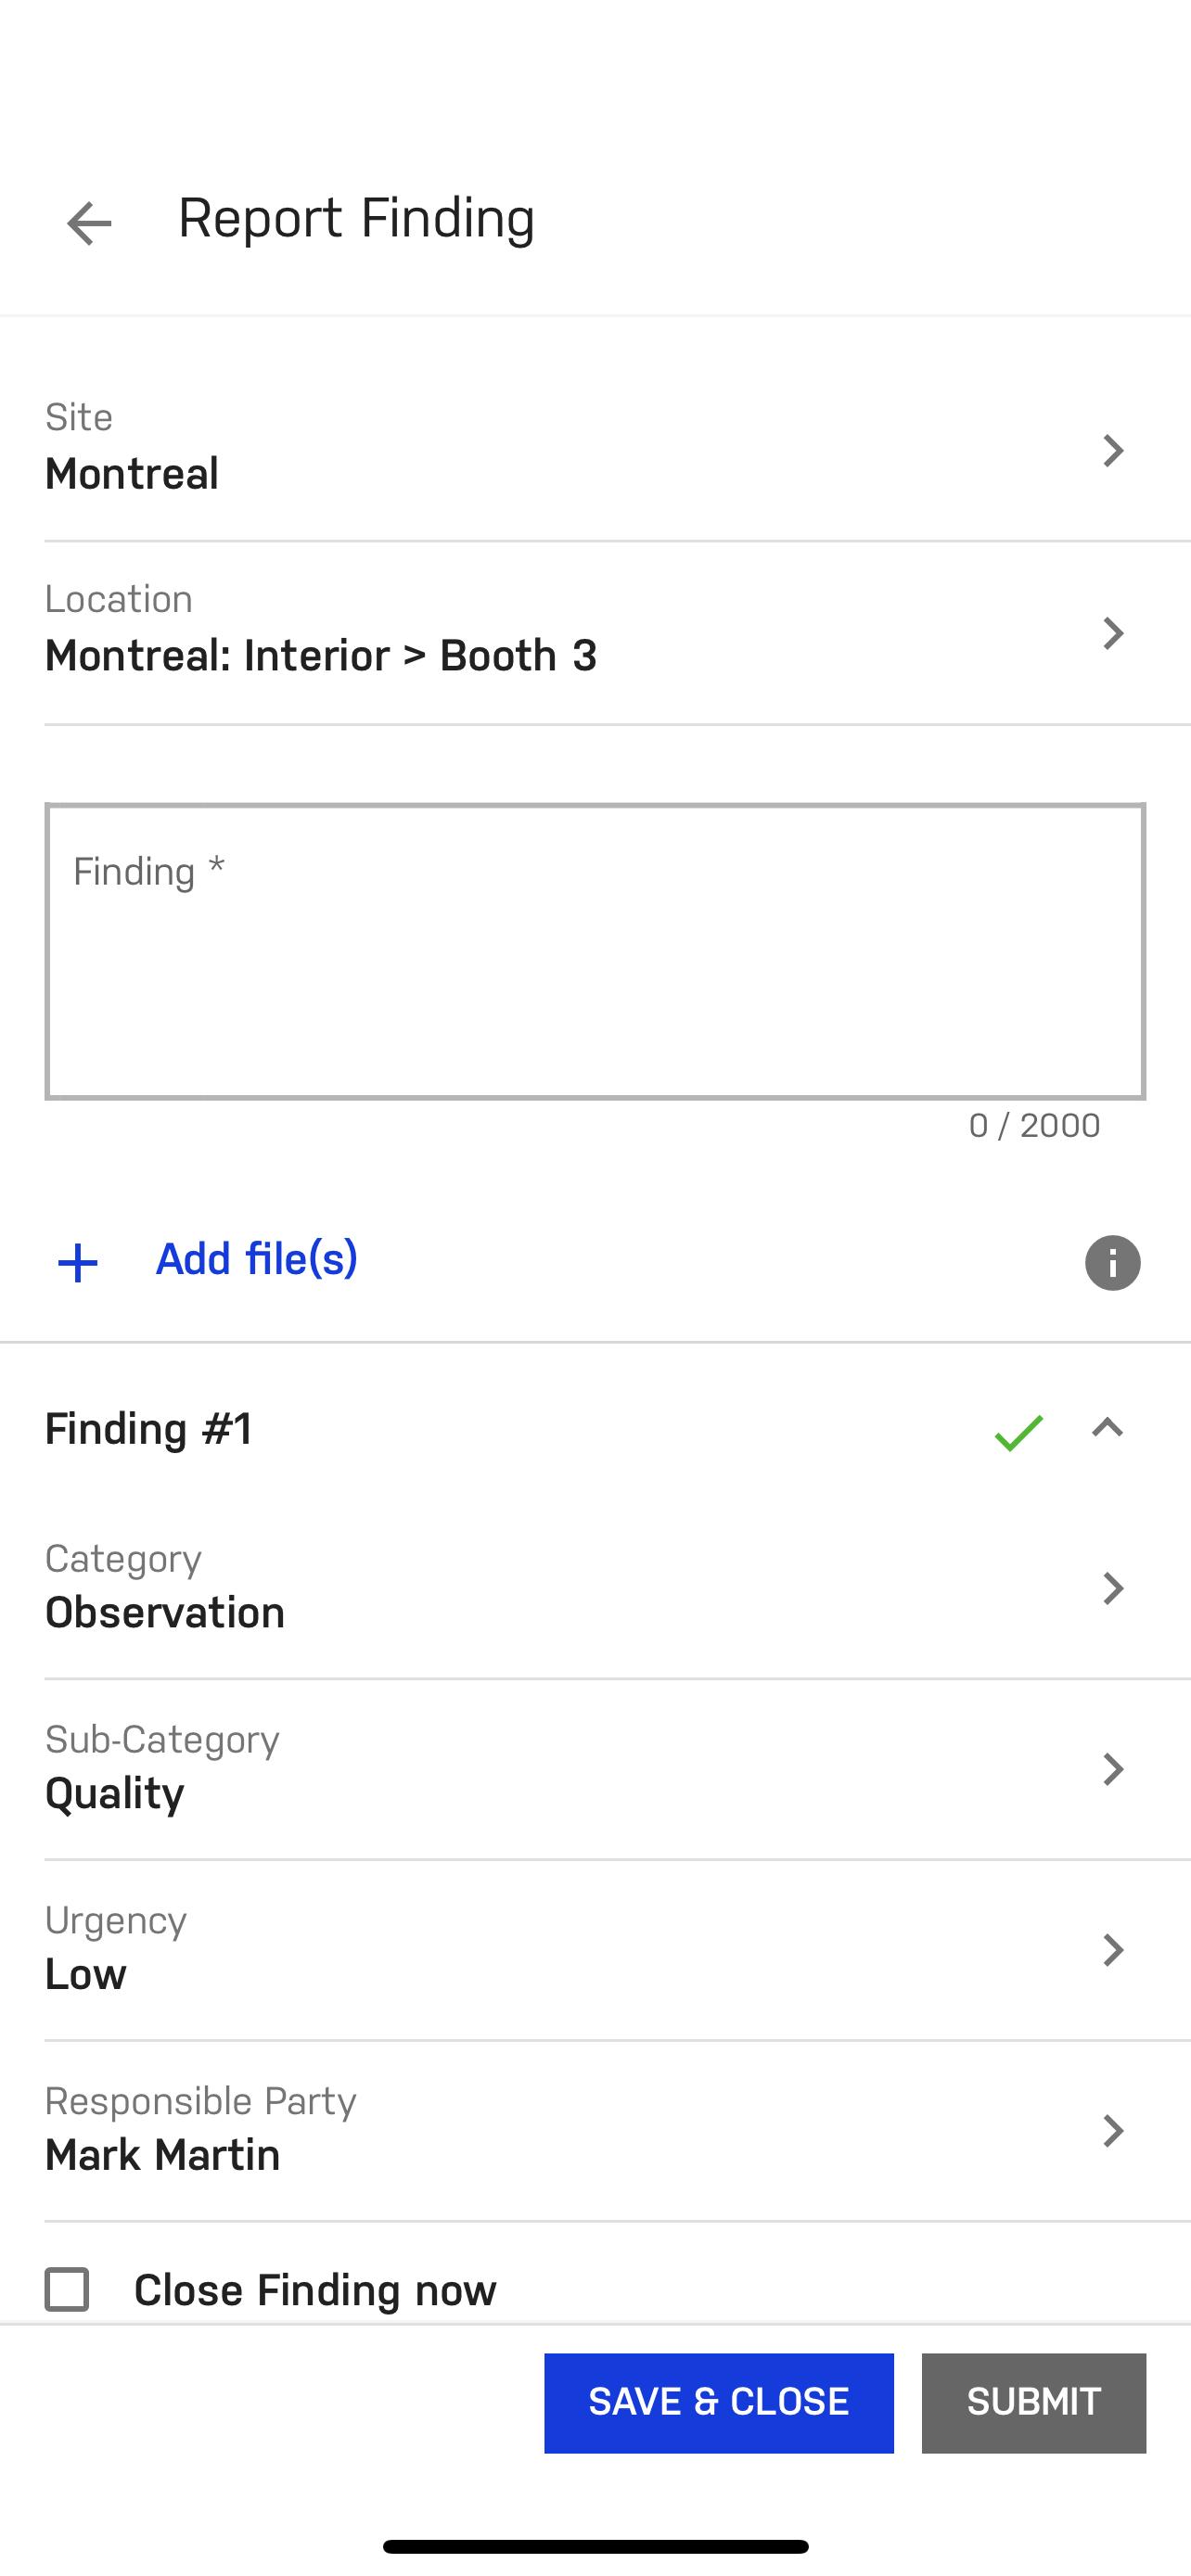Click the green checkmark on Finding #1
The width and height of the screenshot is (1191, 2576).
tap(1019, 1432)
